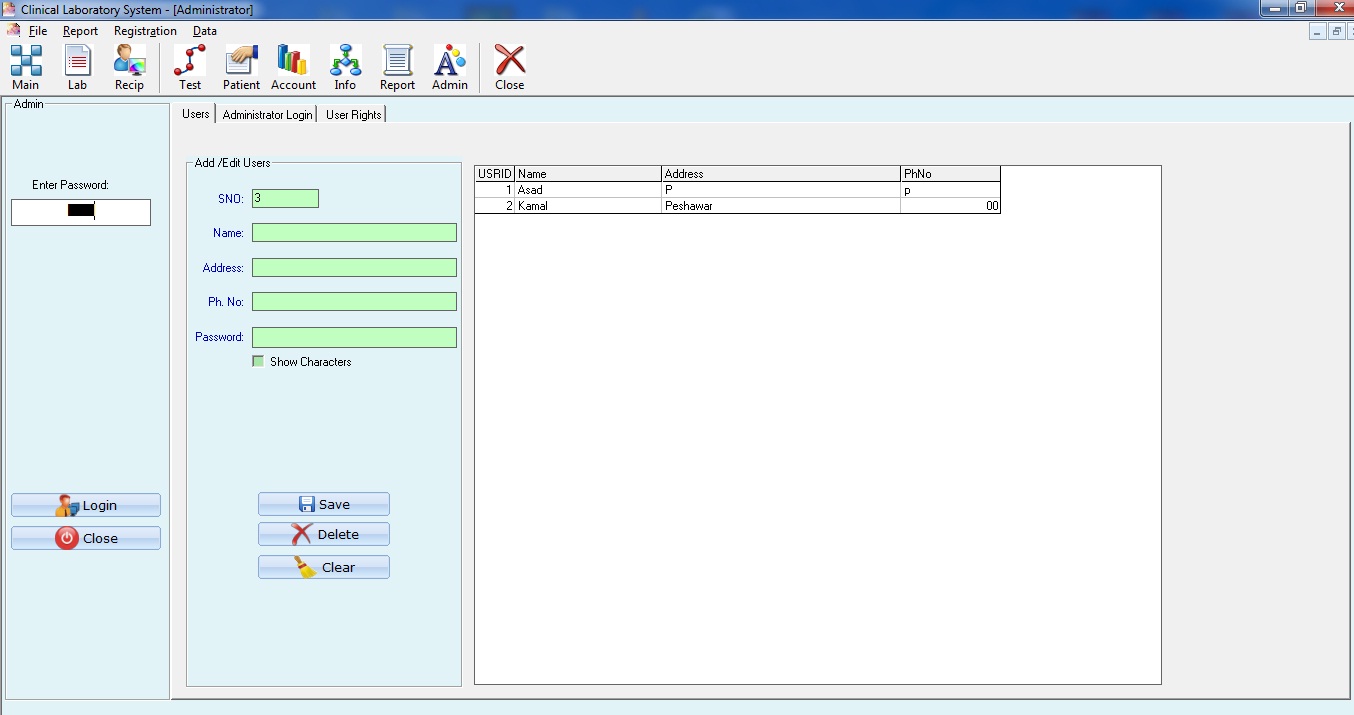
Task: Maximize the Clinical Laboratory System window
Action: click(1300, 8)
